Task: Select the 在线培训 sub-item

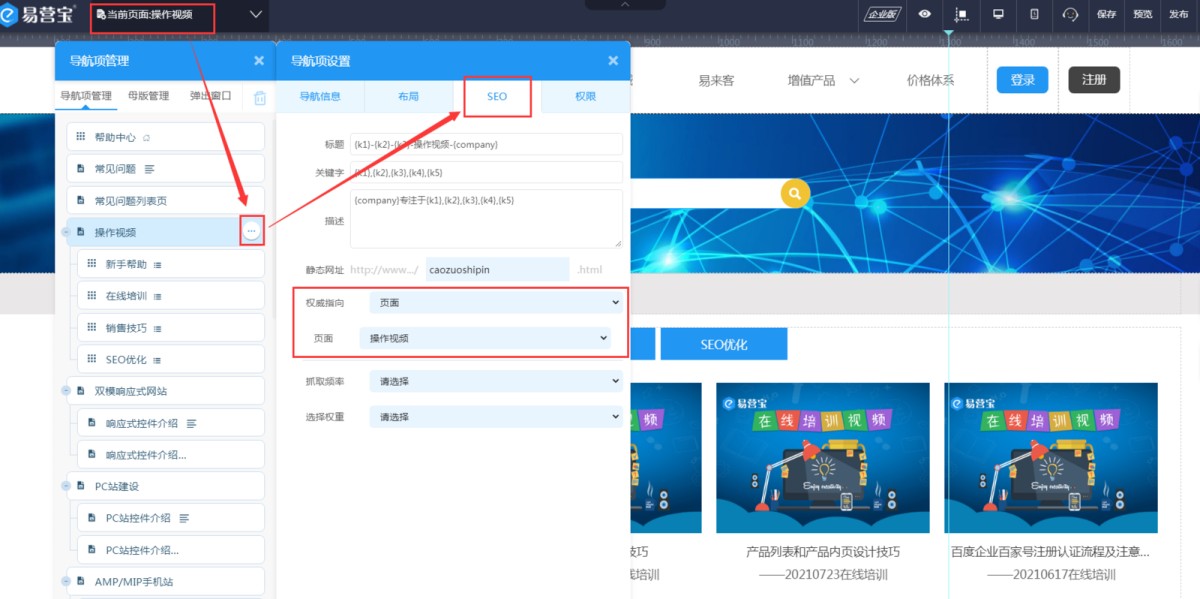Action: pos(171,296)
